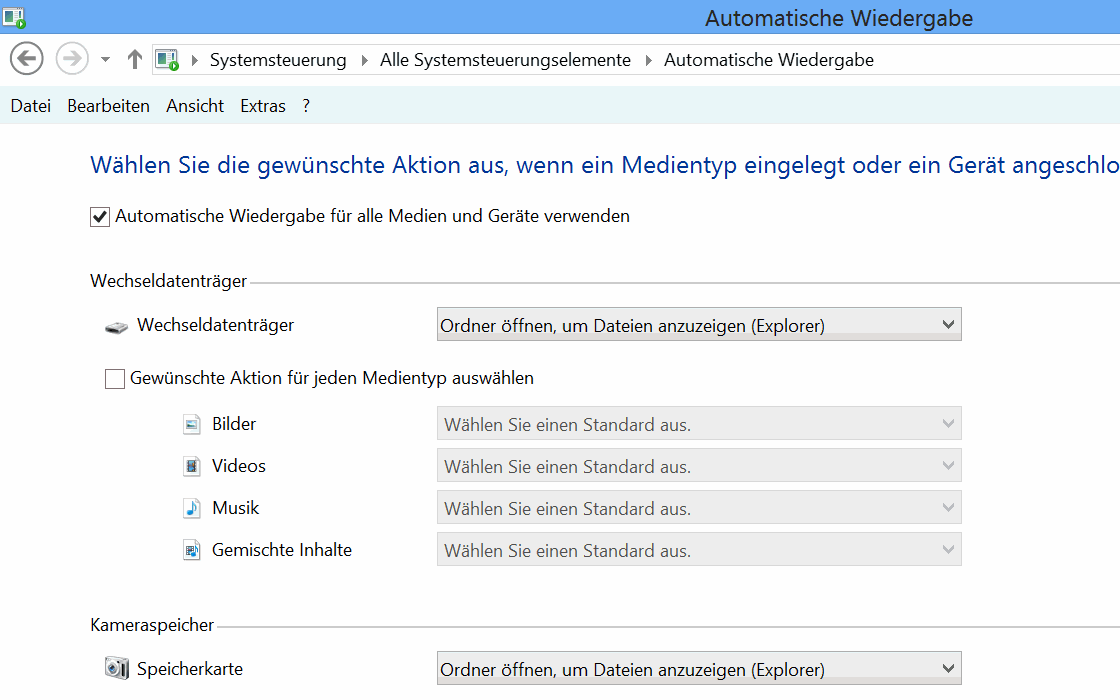
Task: Click the Videos film icon
Action: click(192, 467)
